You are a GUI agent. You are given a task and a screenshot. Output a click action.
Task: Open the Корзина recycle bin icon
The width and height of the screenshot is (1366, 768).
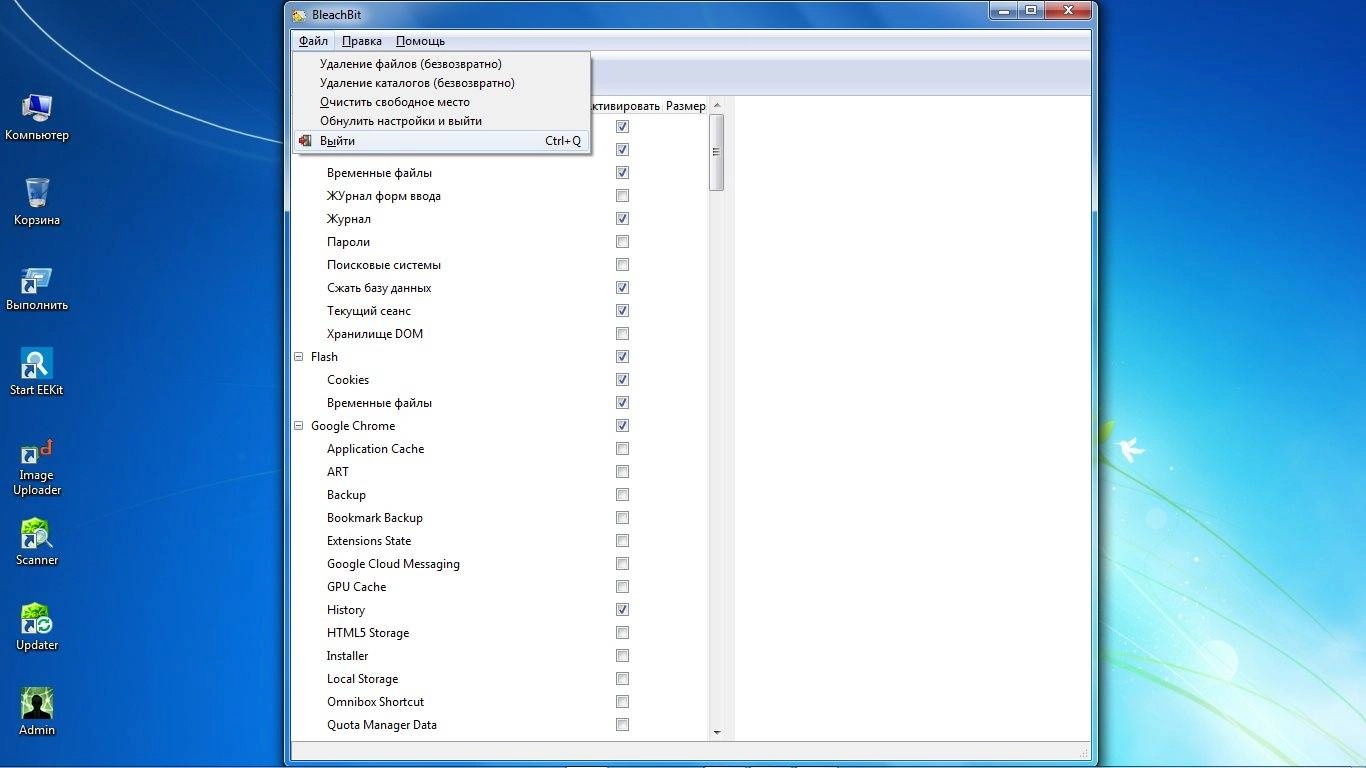click(x=37, y=202)
